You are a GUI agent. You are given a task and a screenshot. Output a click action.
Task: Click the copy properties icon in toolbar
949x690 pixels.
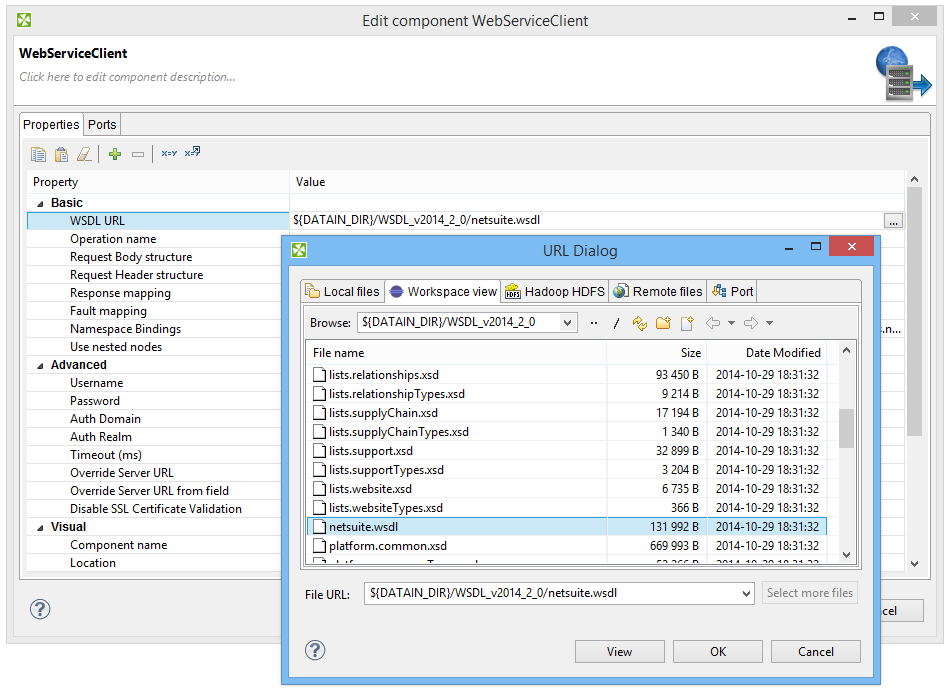[x=38, y=154]
